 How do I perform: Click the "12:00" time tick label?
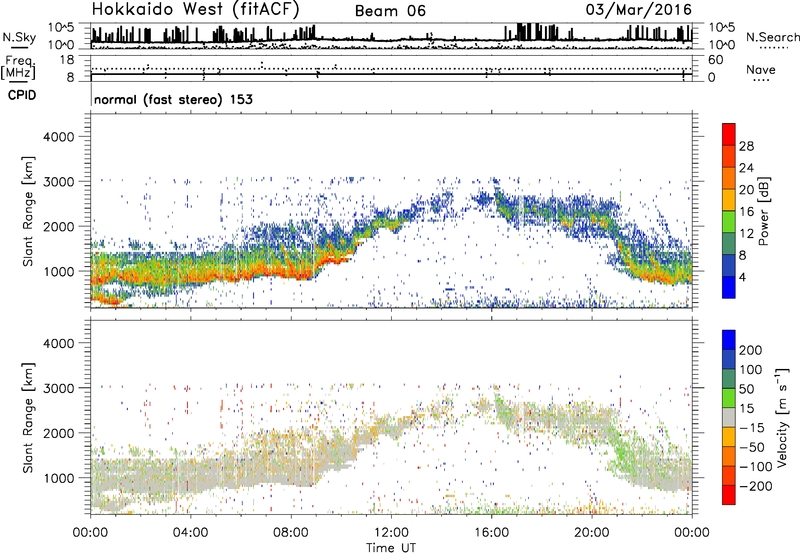click(x=391, y=532)
